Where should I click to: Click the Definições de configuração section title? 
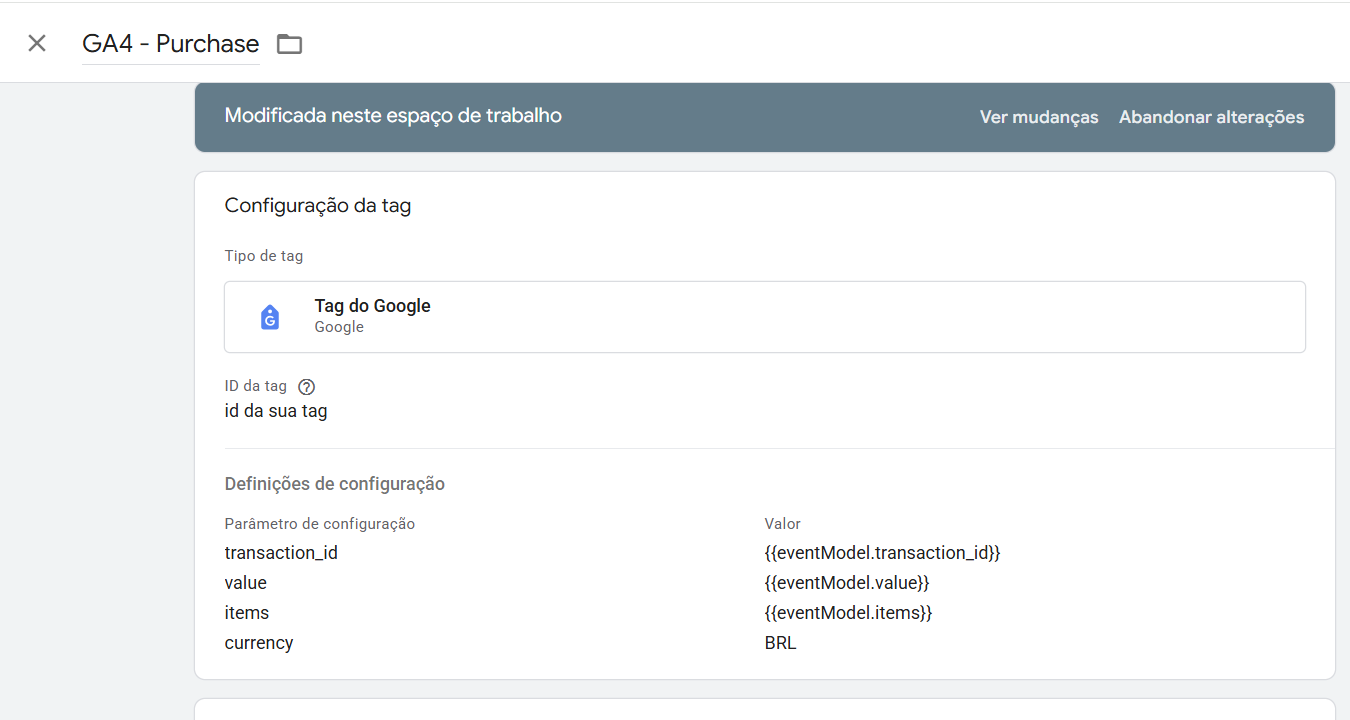pyautogui.click(x=335, y=484)
